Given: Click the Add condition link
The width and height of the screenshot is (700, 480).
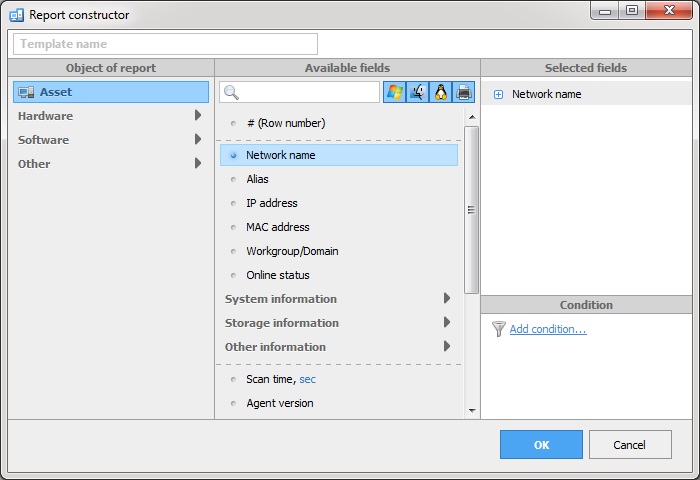Looking at the screenshot, I should coord(548,329).
